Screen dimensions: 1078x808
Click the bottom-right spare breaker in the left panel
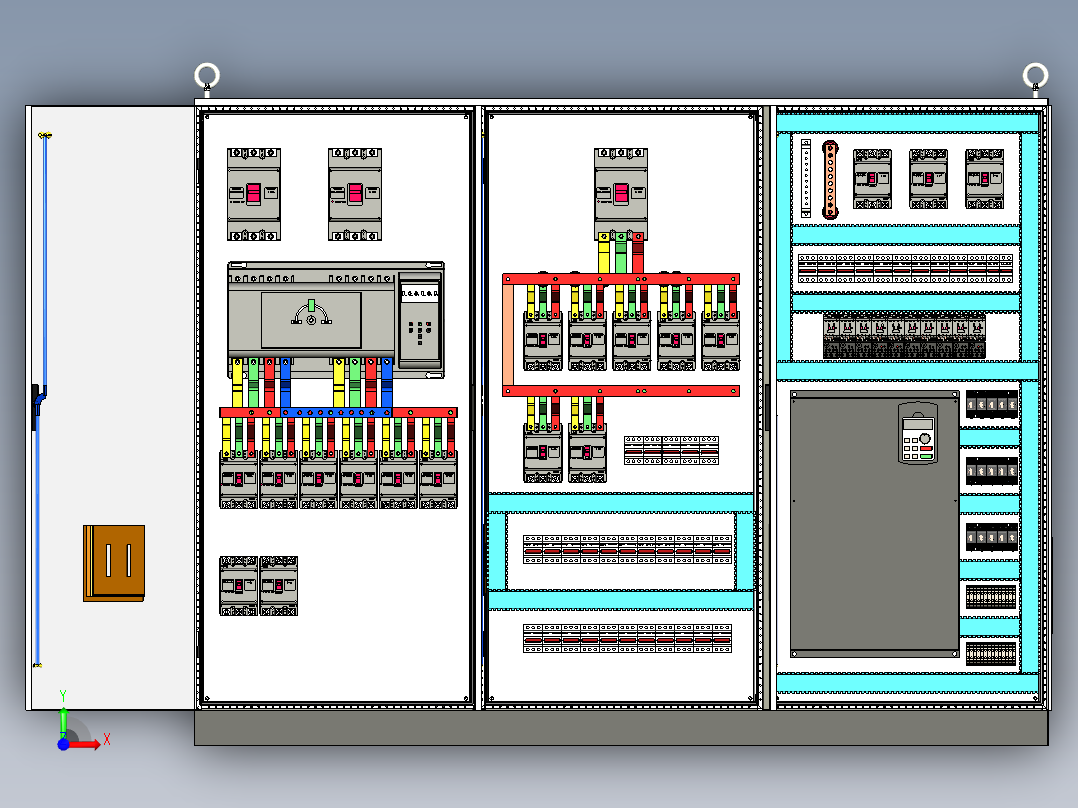pos(278,586)
